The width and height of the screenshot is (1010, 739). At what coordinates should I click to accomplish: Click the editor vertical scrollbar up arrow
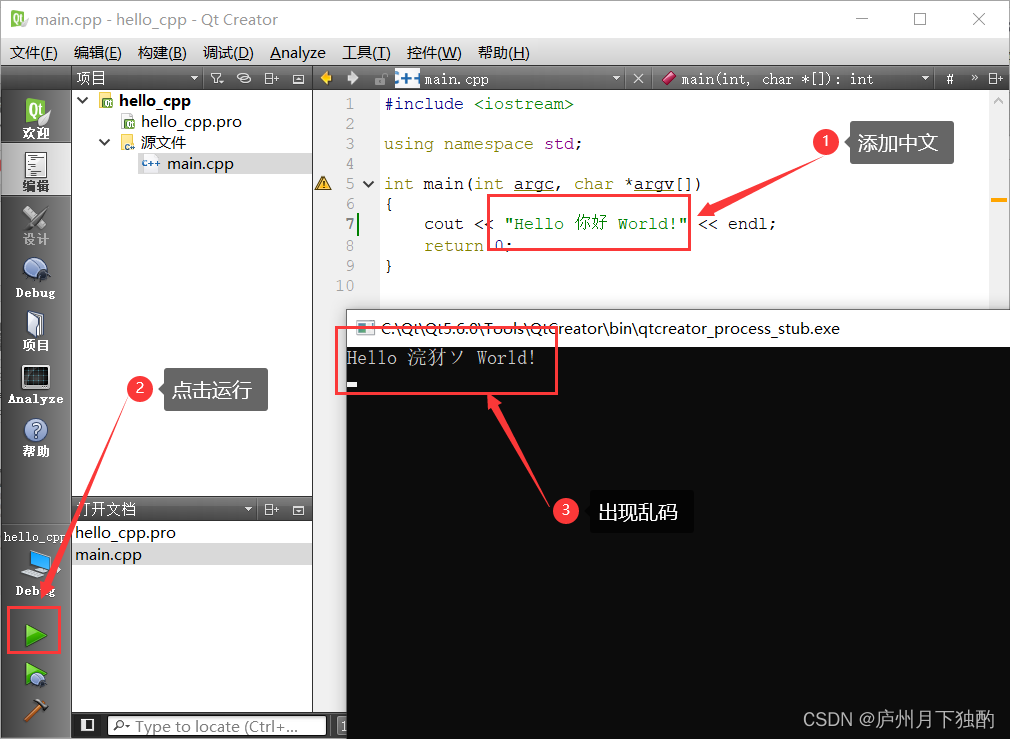tap(998, 101)
